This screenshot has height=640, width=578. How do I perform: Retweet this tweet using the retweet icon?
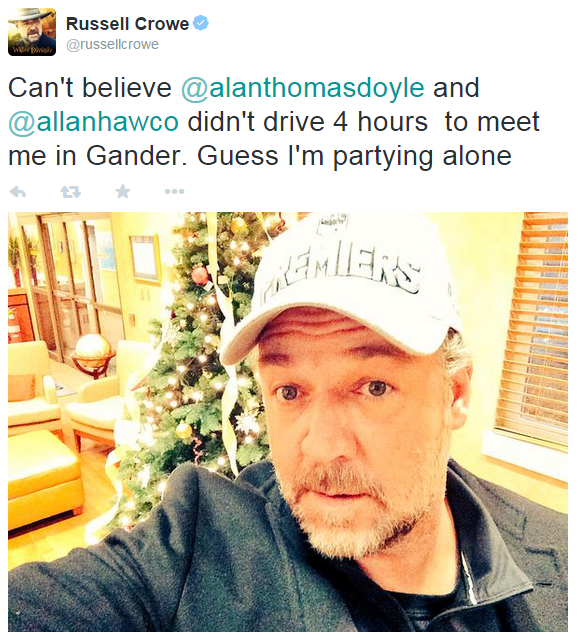pos(71,191)
